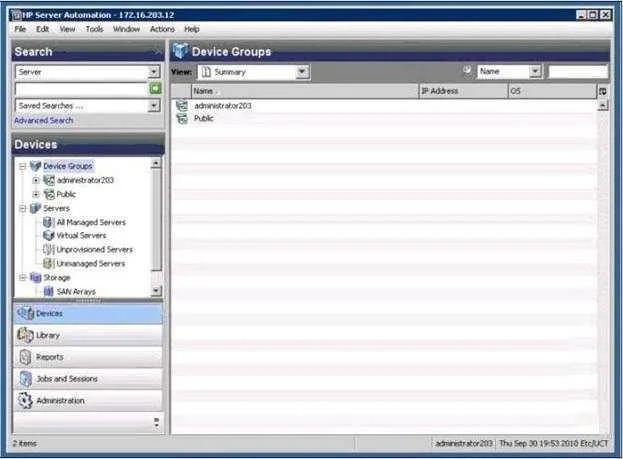Collapse the Servers tree node
The height and width of the screenshot is (459, 623).
click(x=23, y=208)
